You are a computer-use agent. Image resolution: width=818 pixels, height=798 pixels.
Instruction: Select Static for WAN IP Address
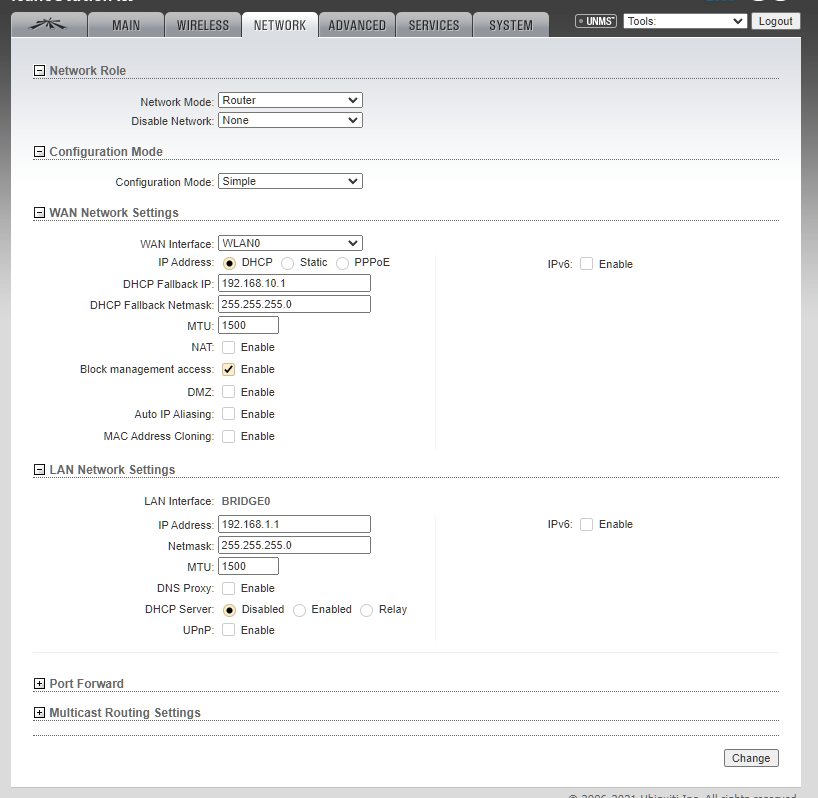tap(287, 263)
